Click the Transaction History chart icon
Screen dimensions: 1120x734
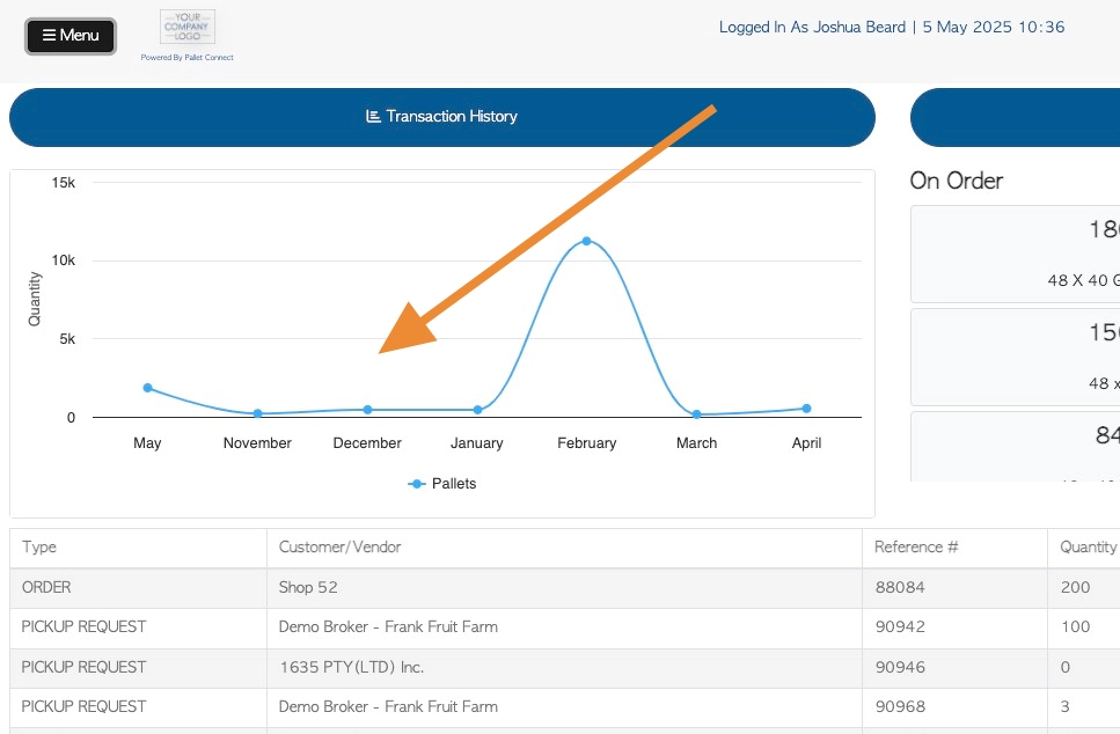[373, 116]
